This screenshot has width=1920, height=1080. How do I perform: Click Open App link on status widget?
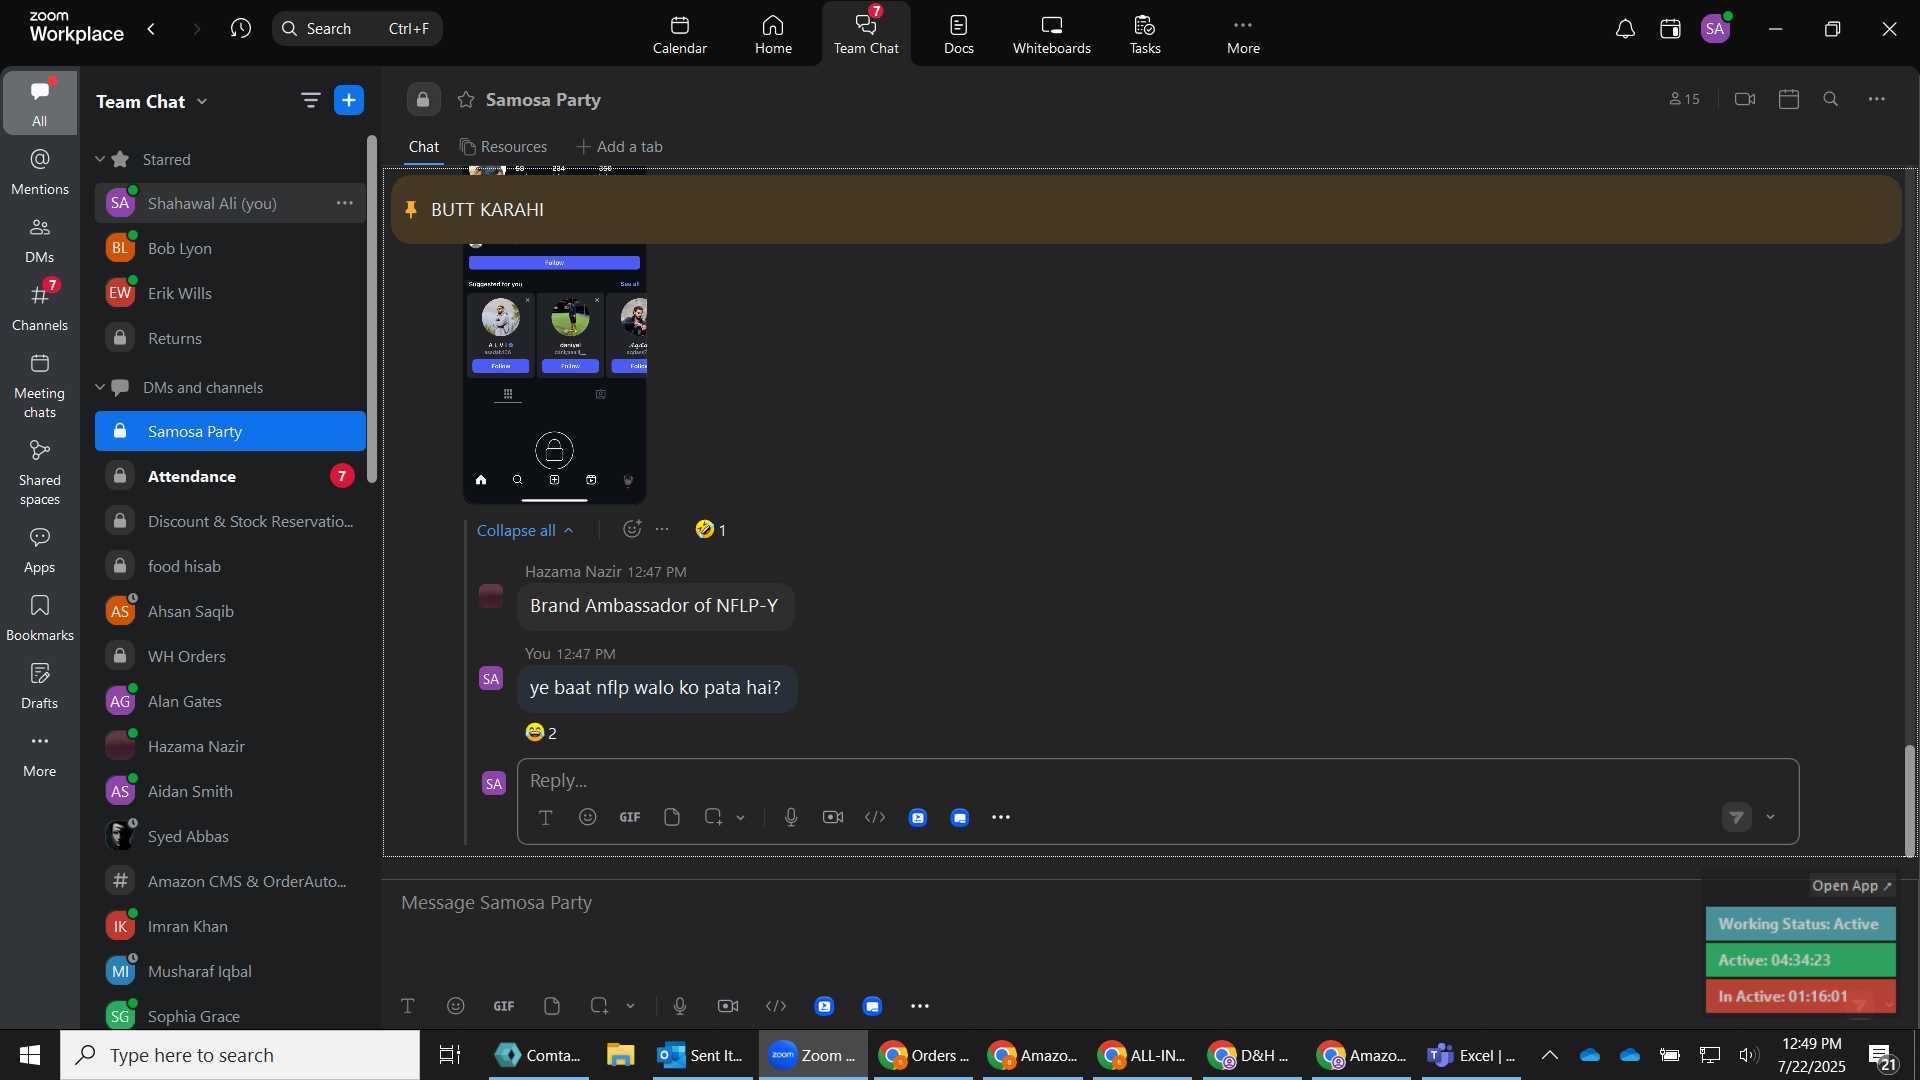tap(1851, 886)
